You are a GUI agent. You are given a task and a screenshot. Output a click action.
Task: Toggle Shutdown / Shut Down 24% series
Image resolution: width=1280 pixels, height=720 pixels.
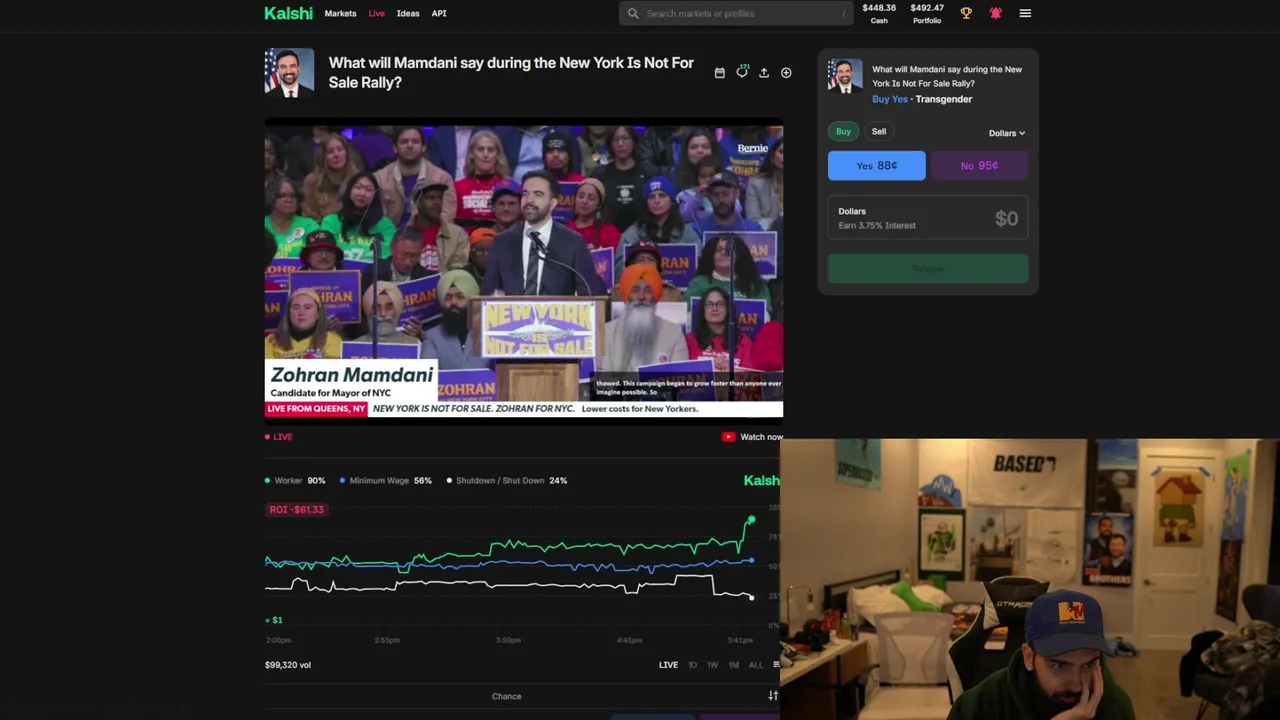click(507, 481)
